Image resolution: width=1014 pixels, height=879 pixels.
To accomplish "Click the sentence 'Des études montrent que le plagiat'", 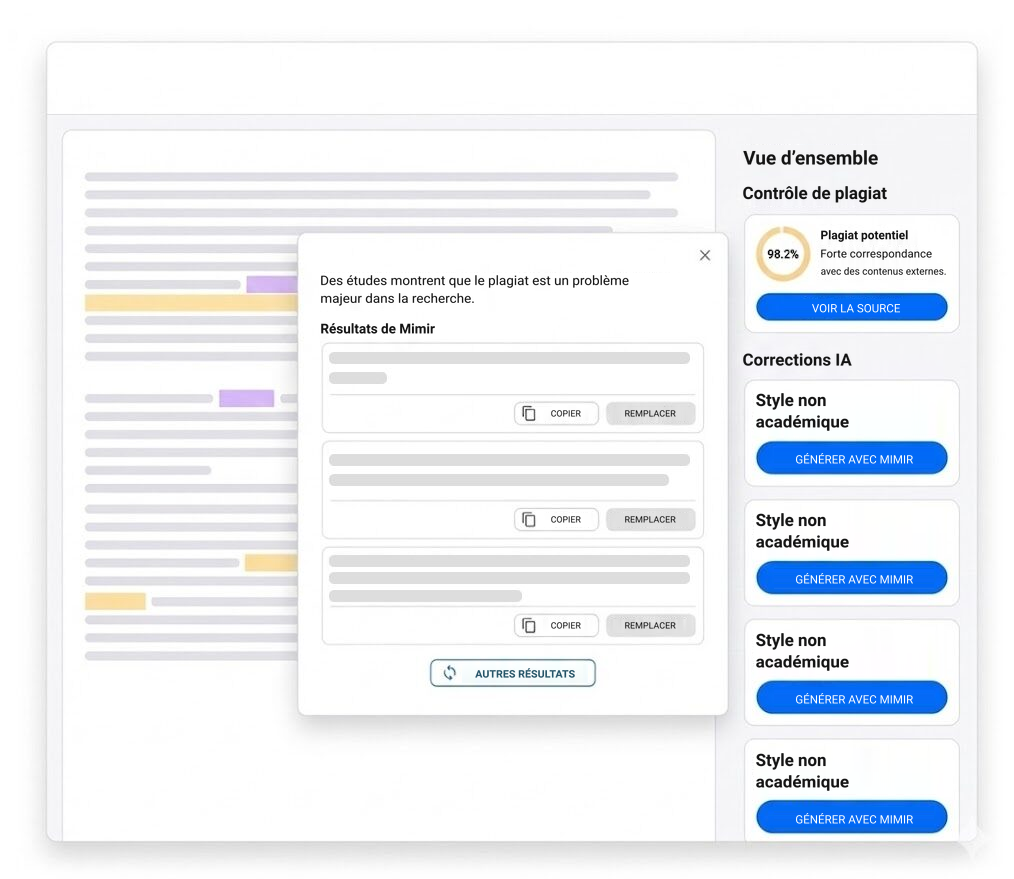I will tap(475, 289).
